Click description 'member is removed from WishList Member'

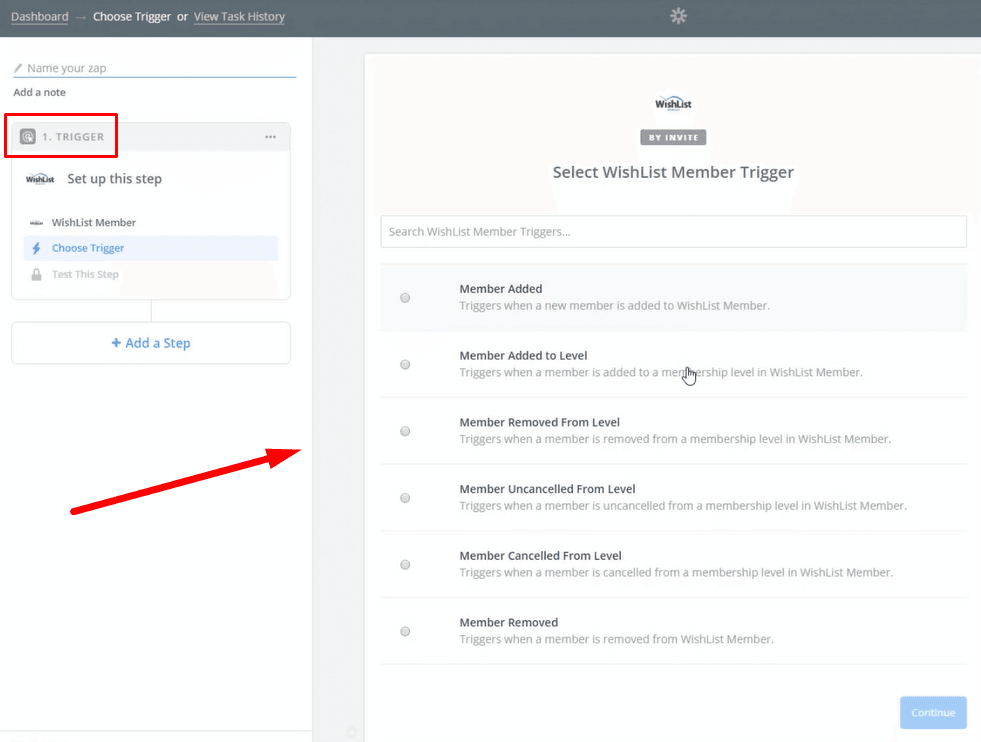tap(616, 639)
